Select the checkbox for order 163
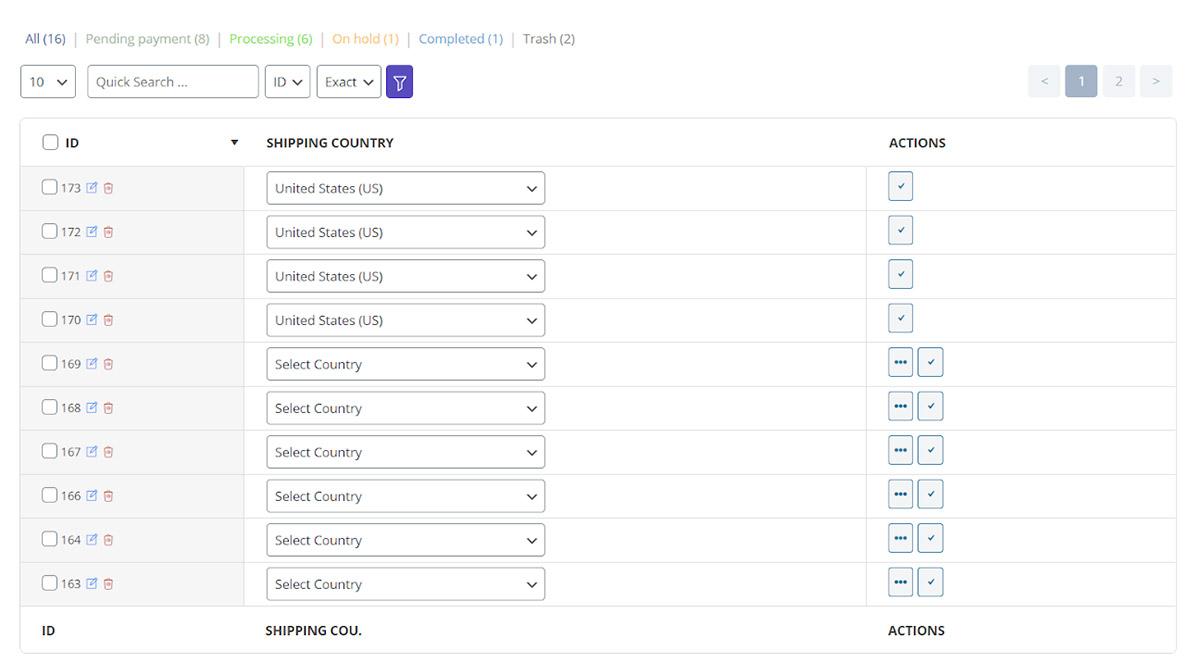This screenshot has width=1200, height=663. click(x=49, y=583)
